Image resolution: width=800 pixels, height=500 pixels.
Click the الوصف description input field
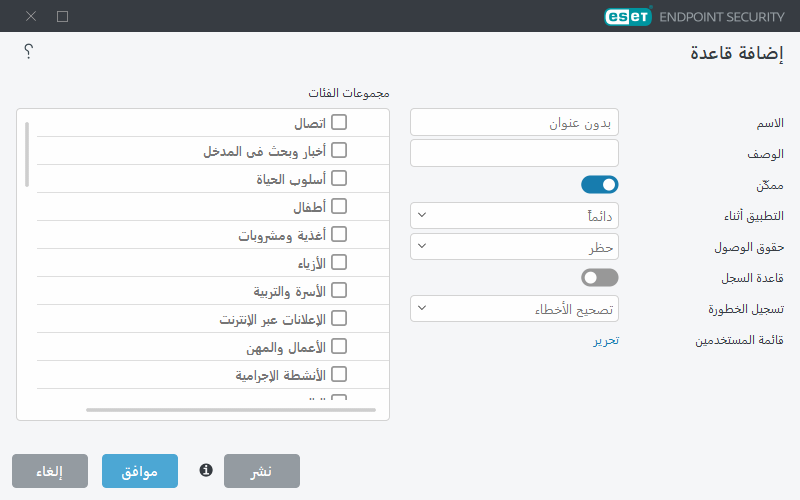pyautogui.click(x=514, y=153)
